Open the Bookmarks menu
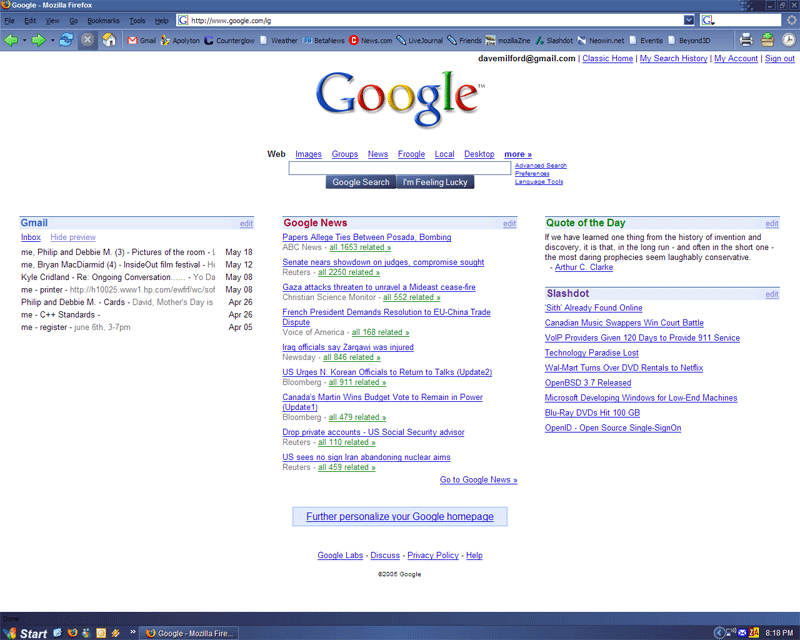 [102, 20]
